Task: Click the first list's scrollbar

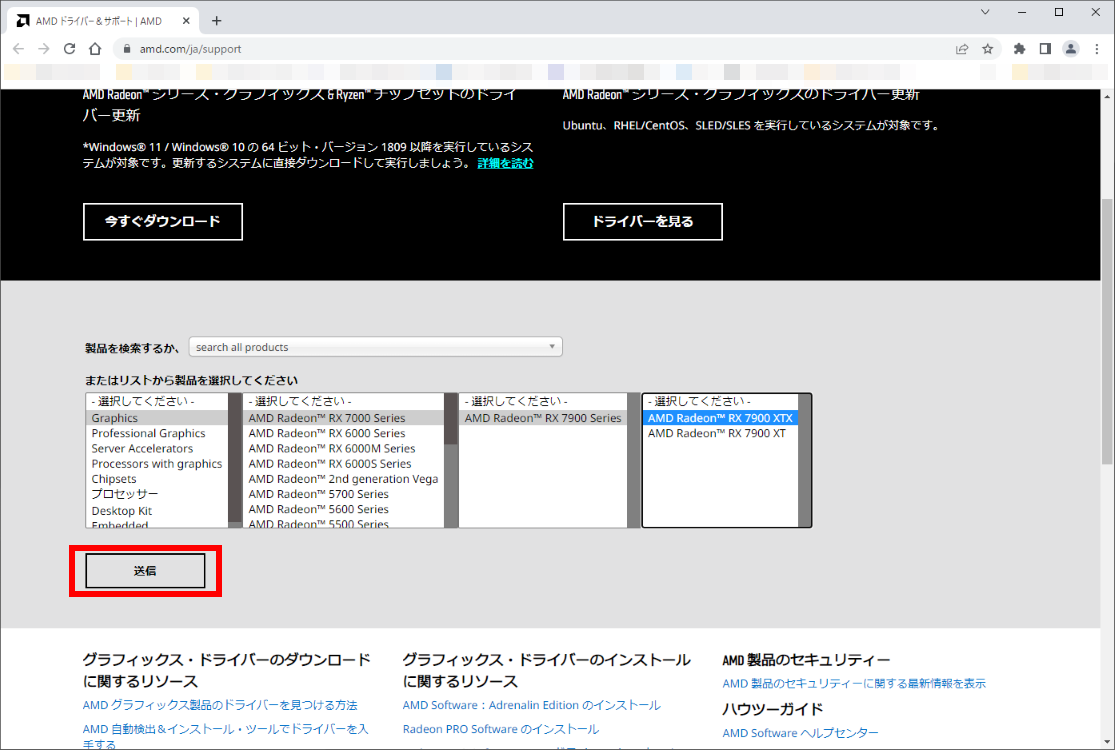Action: (x=235, y=460)
